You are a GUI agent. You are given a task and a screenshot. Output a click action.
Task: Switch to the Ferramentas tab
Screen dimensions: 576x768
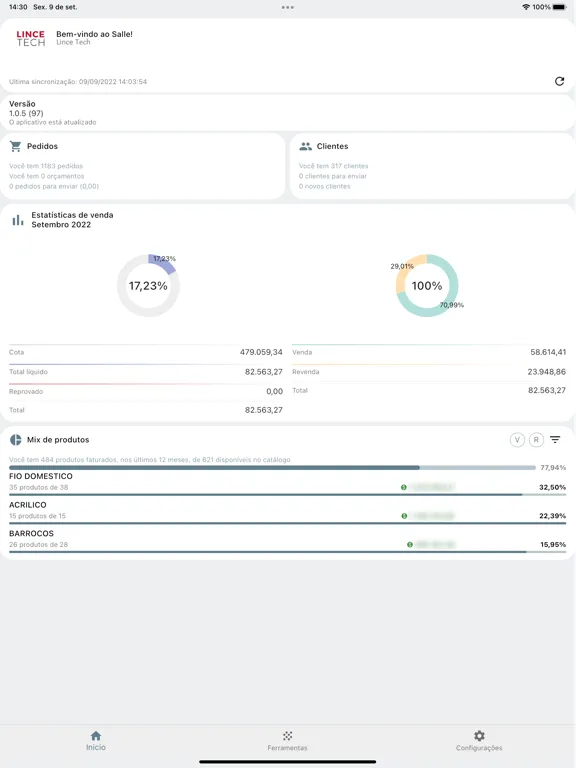click(x=288, y=741)
